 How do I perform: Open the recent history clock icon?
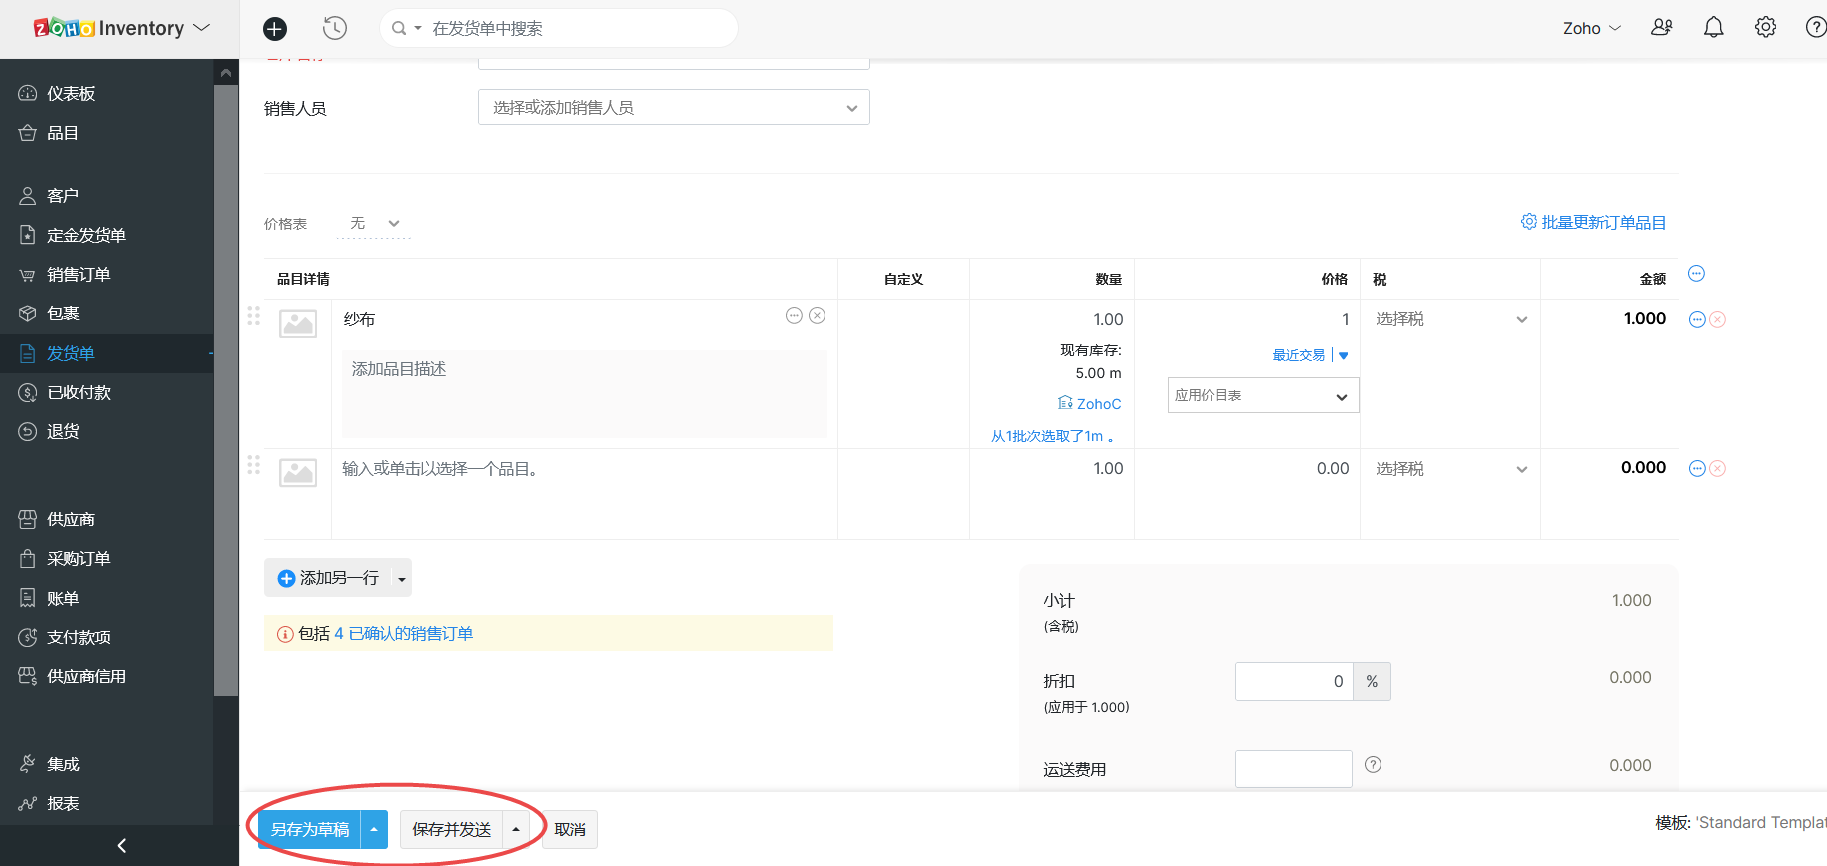tap(335, 29)
